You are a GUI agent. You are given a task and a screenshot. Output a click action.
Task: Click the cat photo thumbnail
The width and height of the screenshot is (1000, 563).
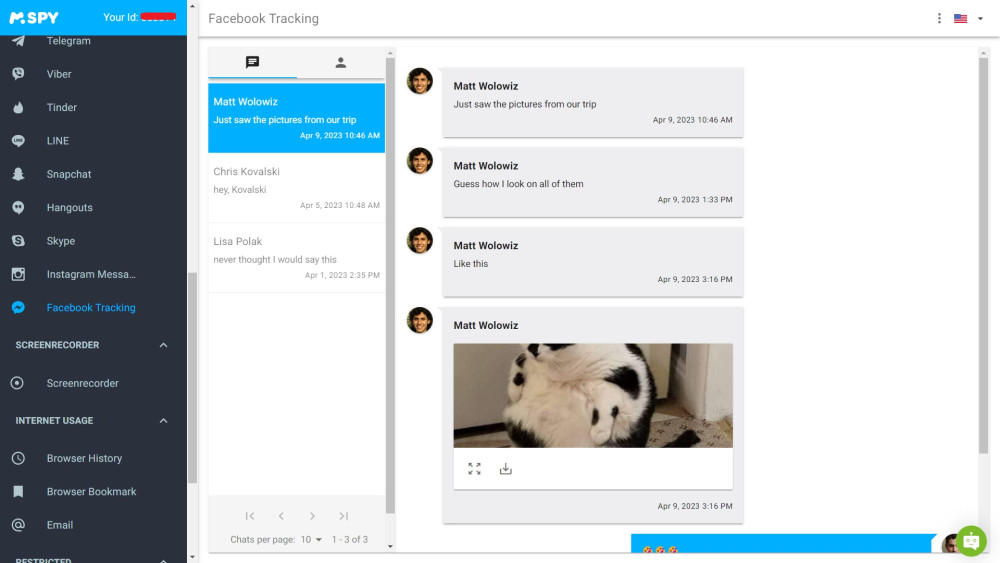[593, 395]
